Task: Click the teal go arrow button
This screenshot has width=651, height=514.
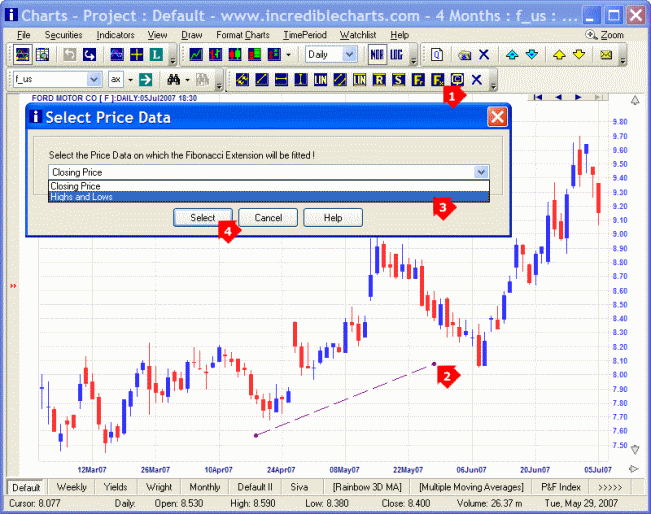Action: tap(145, 79)
